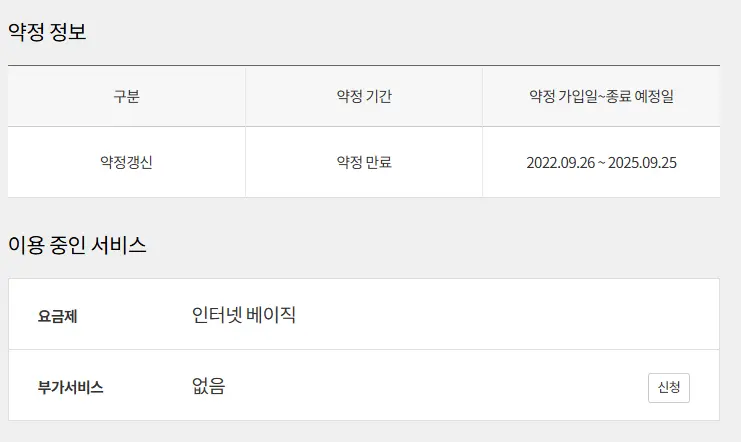741x442 pixels.
Task: Click the start date 2022.09.26
Action: [x=560, y=162]
